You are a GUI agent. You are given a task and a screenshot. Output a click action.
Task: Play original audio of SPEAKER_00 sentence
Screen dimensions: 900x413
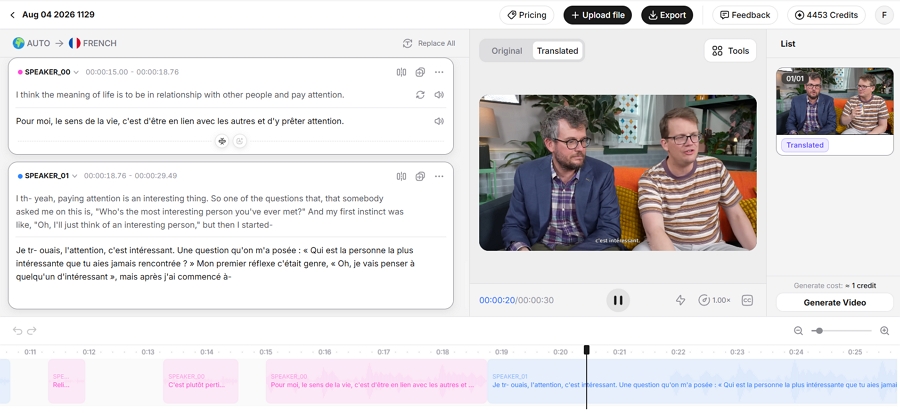pos(439,95)
